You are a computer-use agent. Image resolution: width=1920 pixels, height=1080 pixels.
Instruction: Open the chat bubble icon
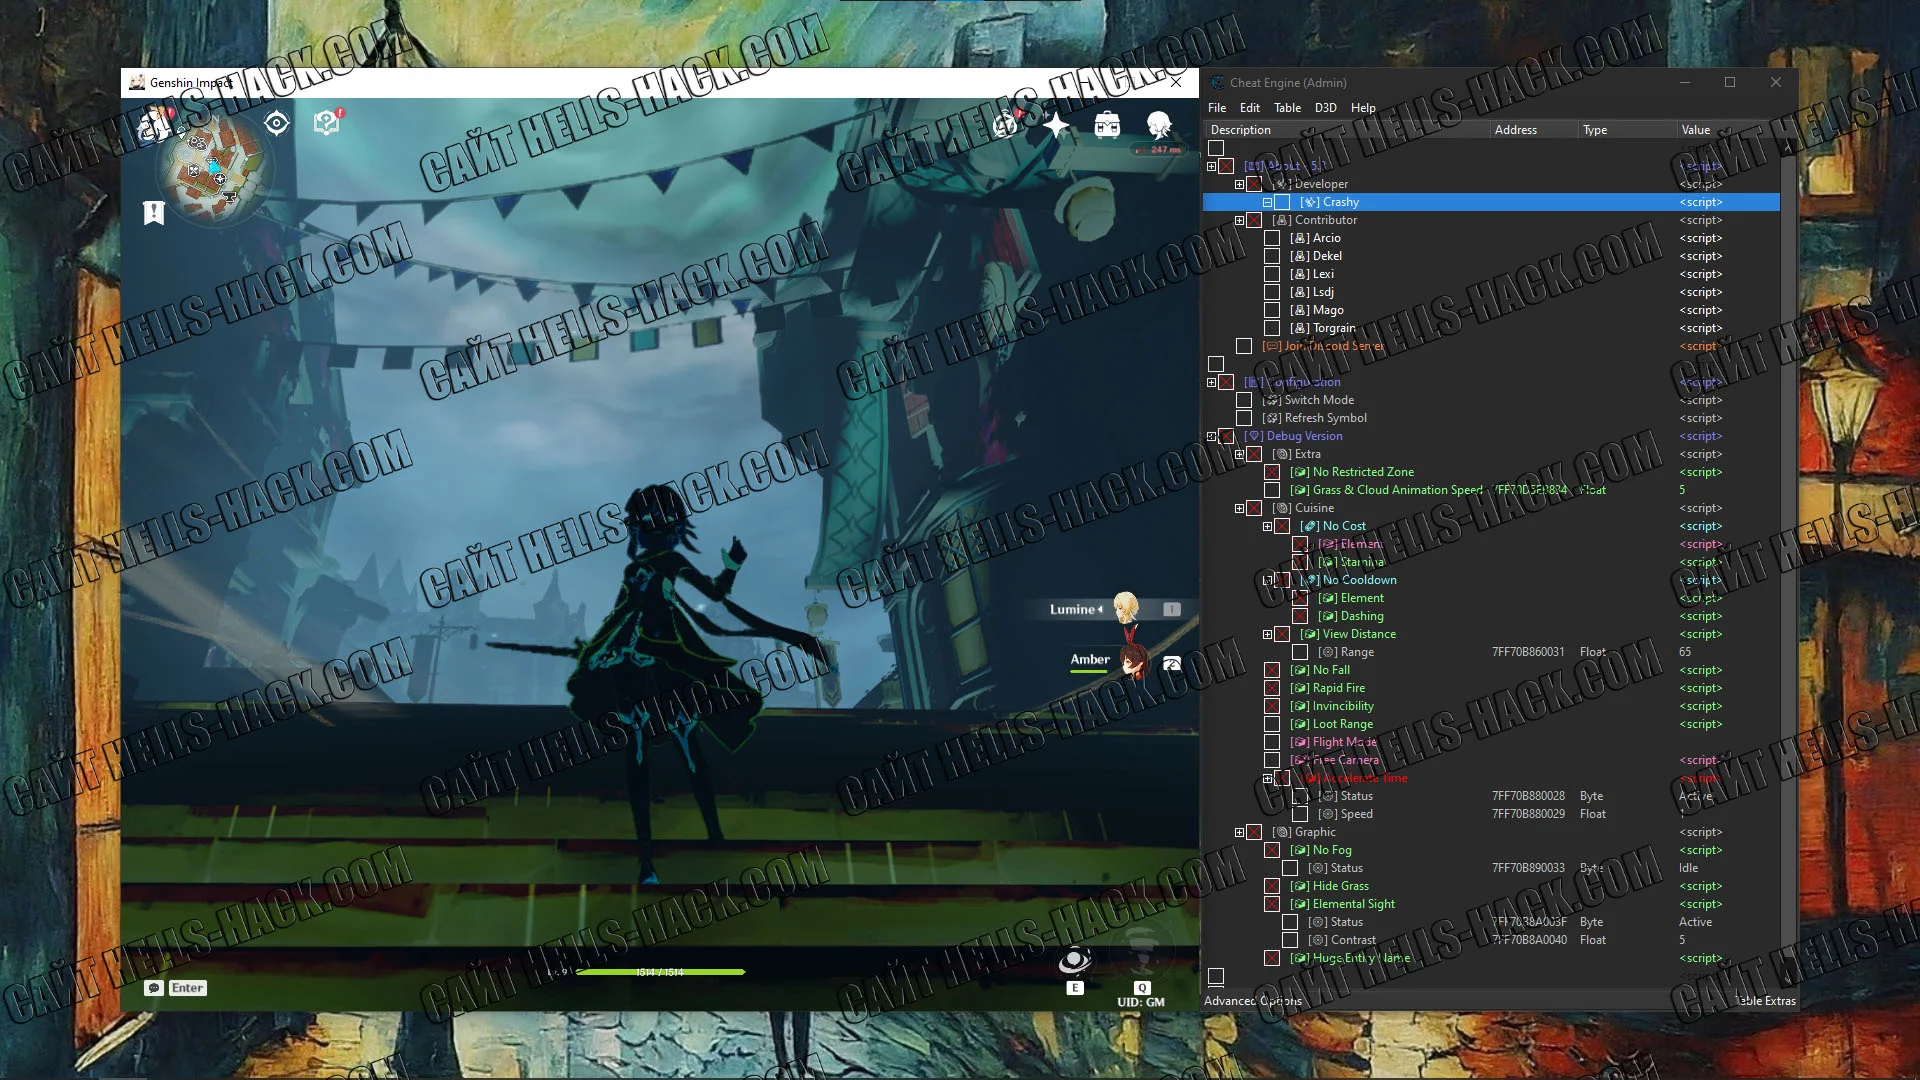coord(154,988)
